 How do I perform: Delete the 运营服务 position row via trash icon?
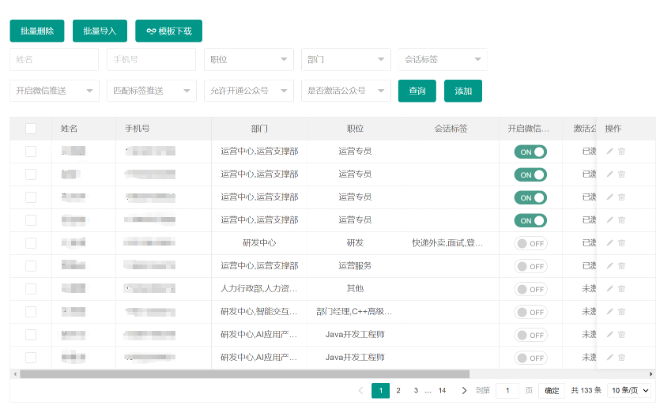point(622,266)
